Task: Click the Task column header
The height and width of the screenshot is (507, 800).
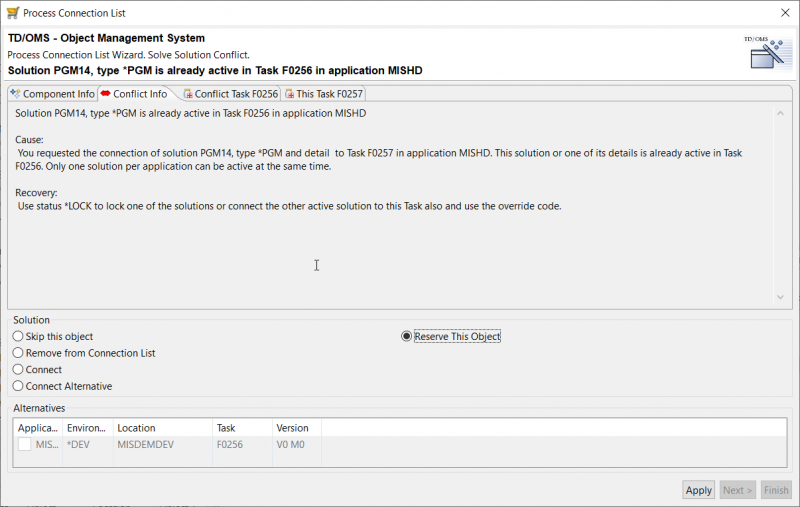Action: click(x=226, y=428)
